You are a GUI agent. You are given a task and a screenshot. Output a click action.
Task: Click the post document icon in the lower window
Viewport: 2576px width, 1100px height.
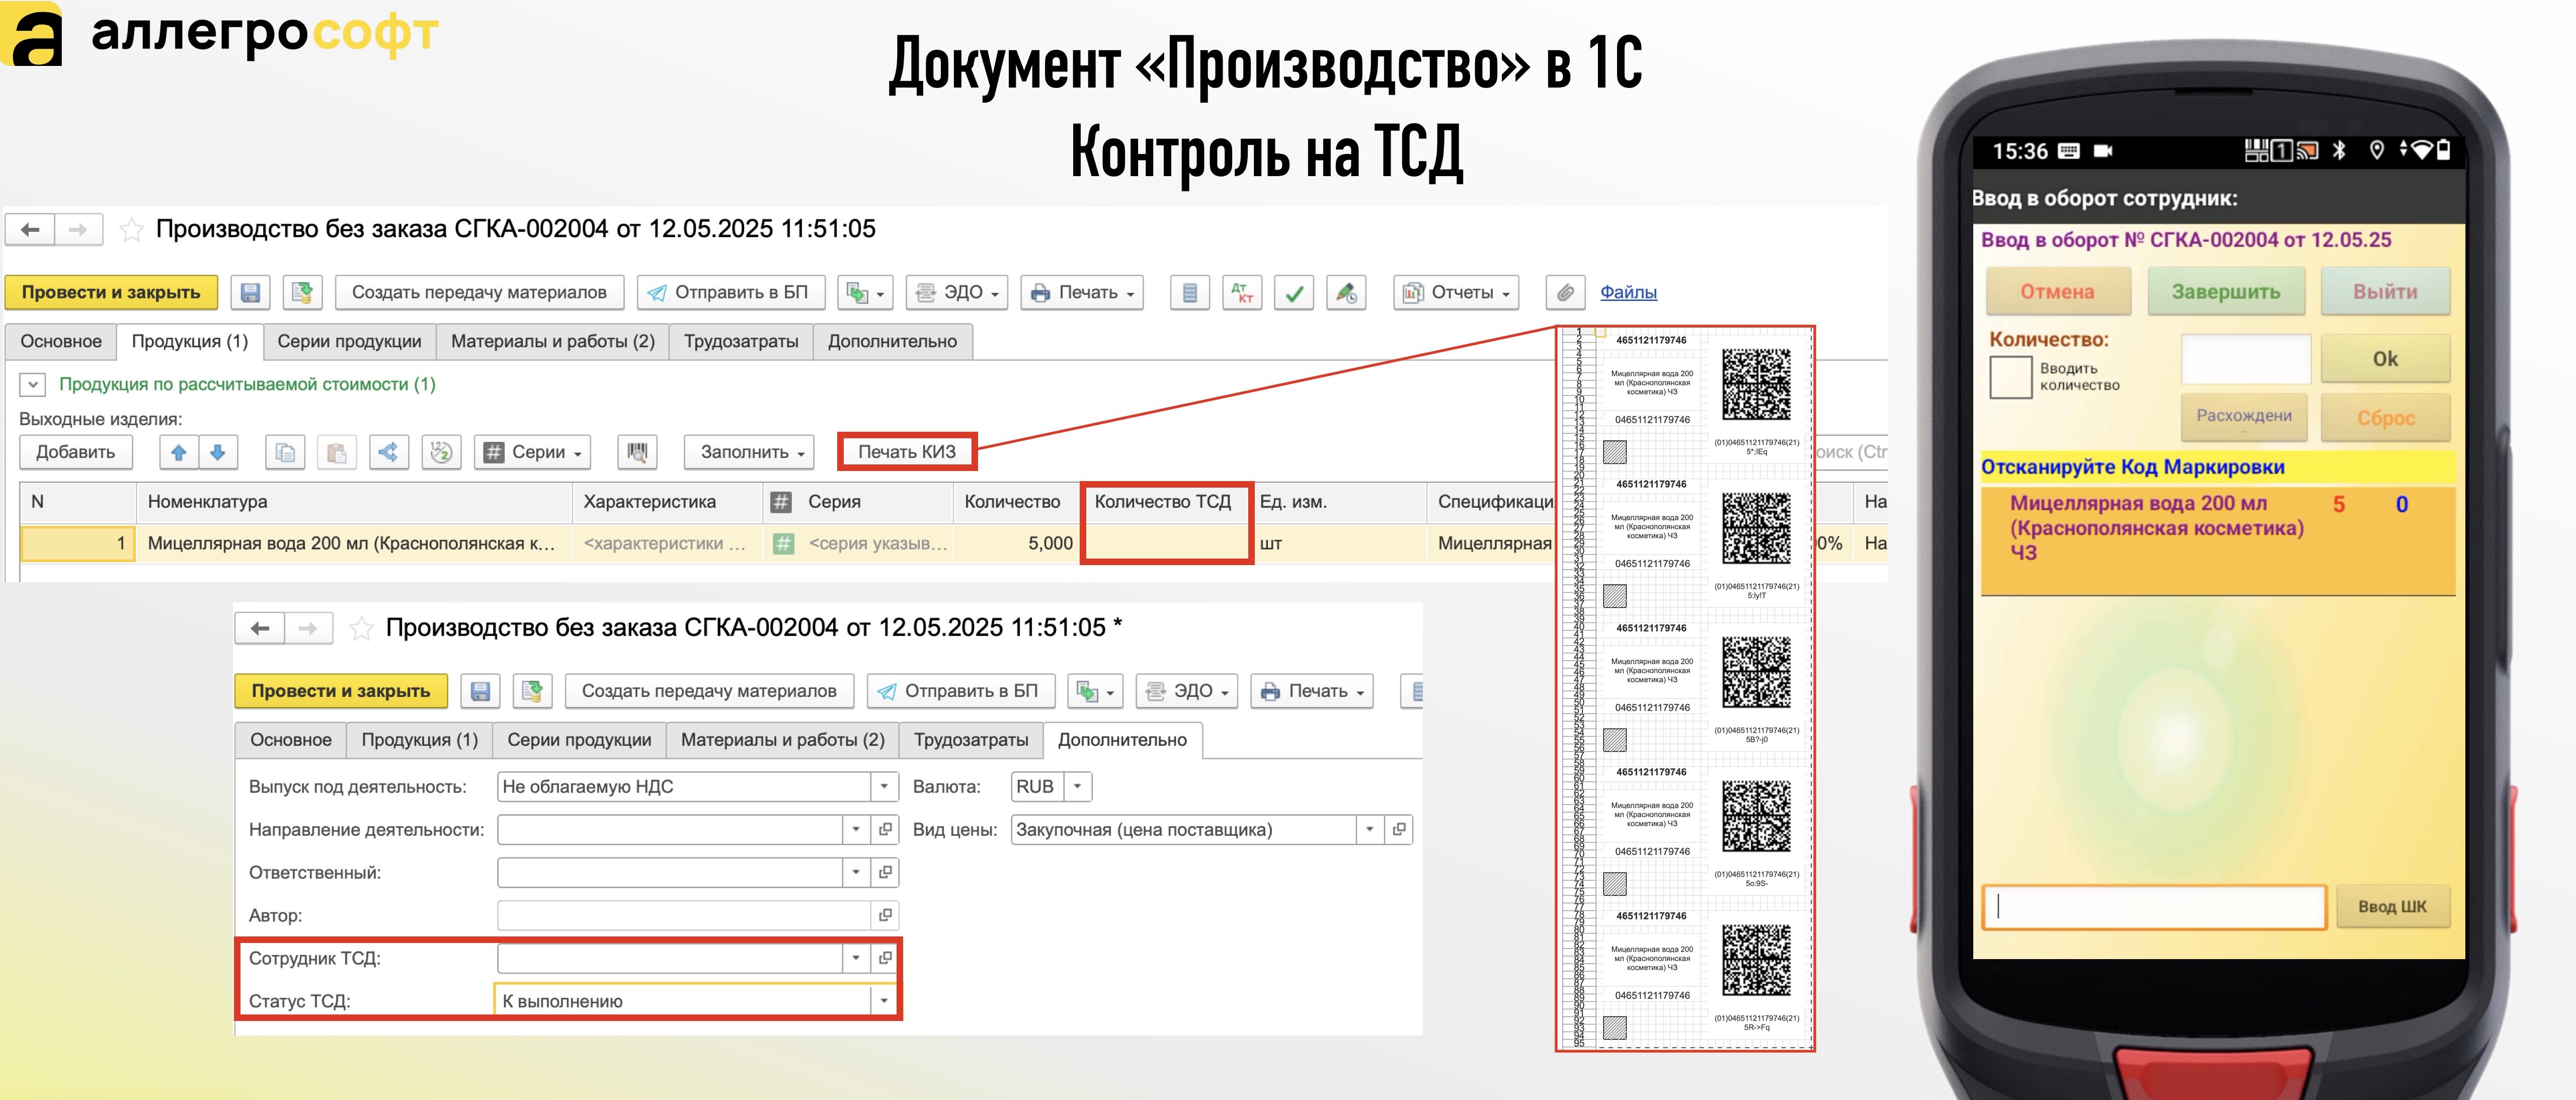click(532, 691)
